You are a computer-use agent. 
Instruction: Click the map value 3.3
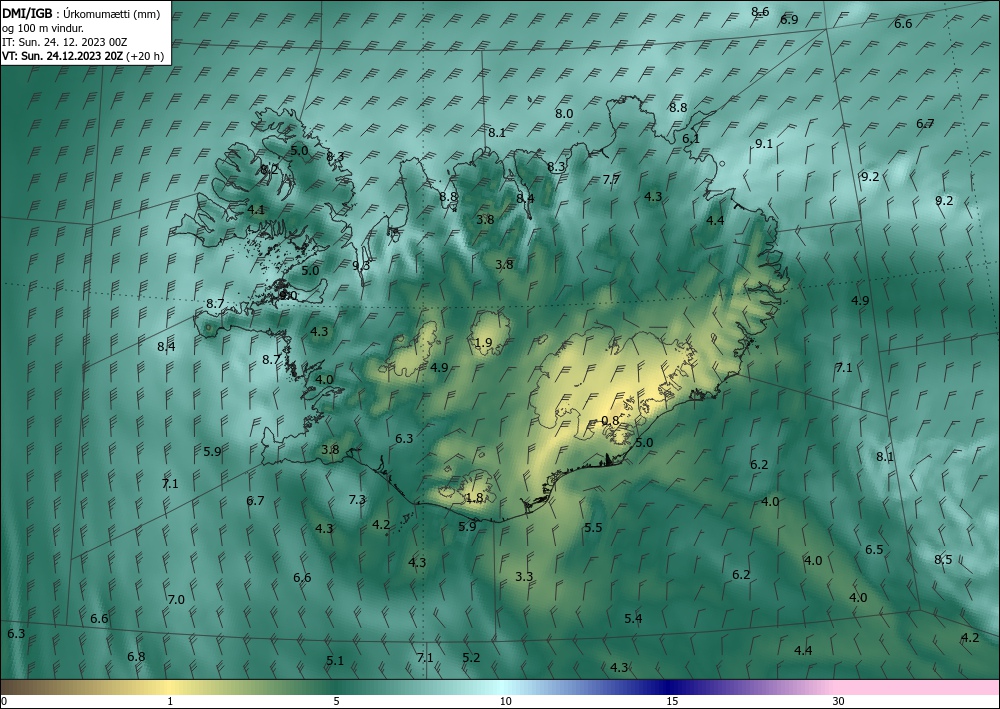point(524,576)
